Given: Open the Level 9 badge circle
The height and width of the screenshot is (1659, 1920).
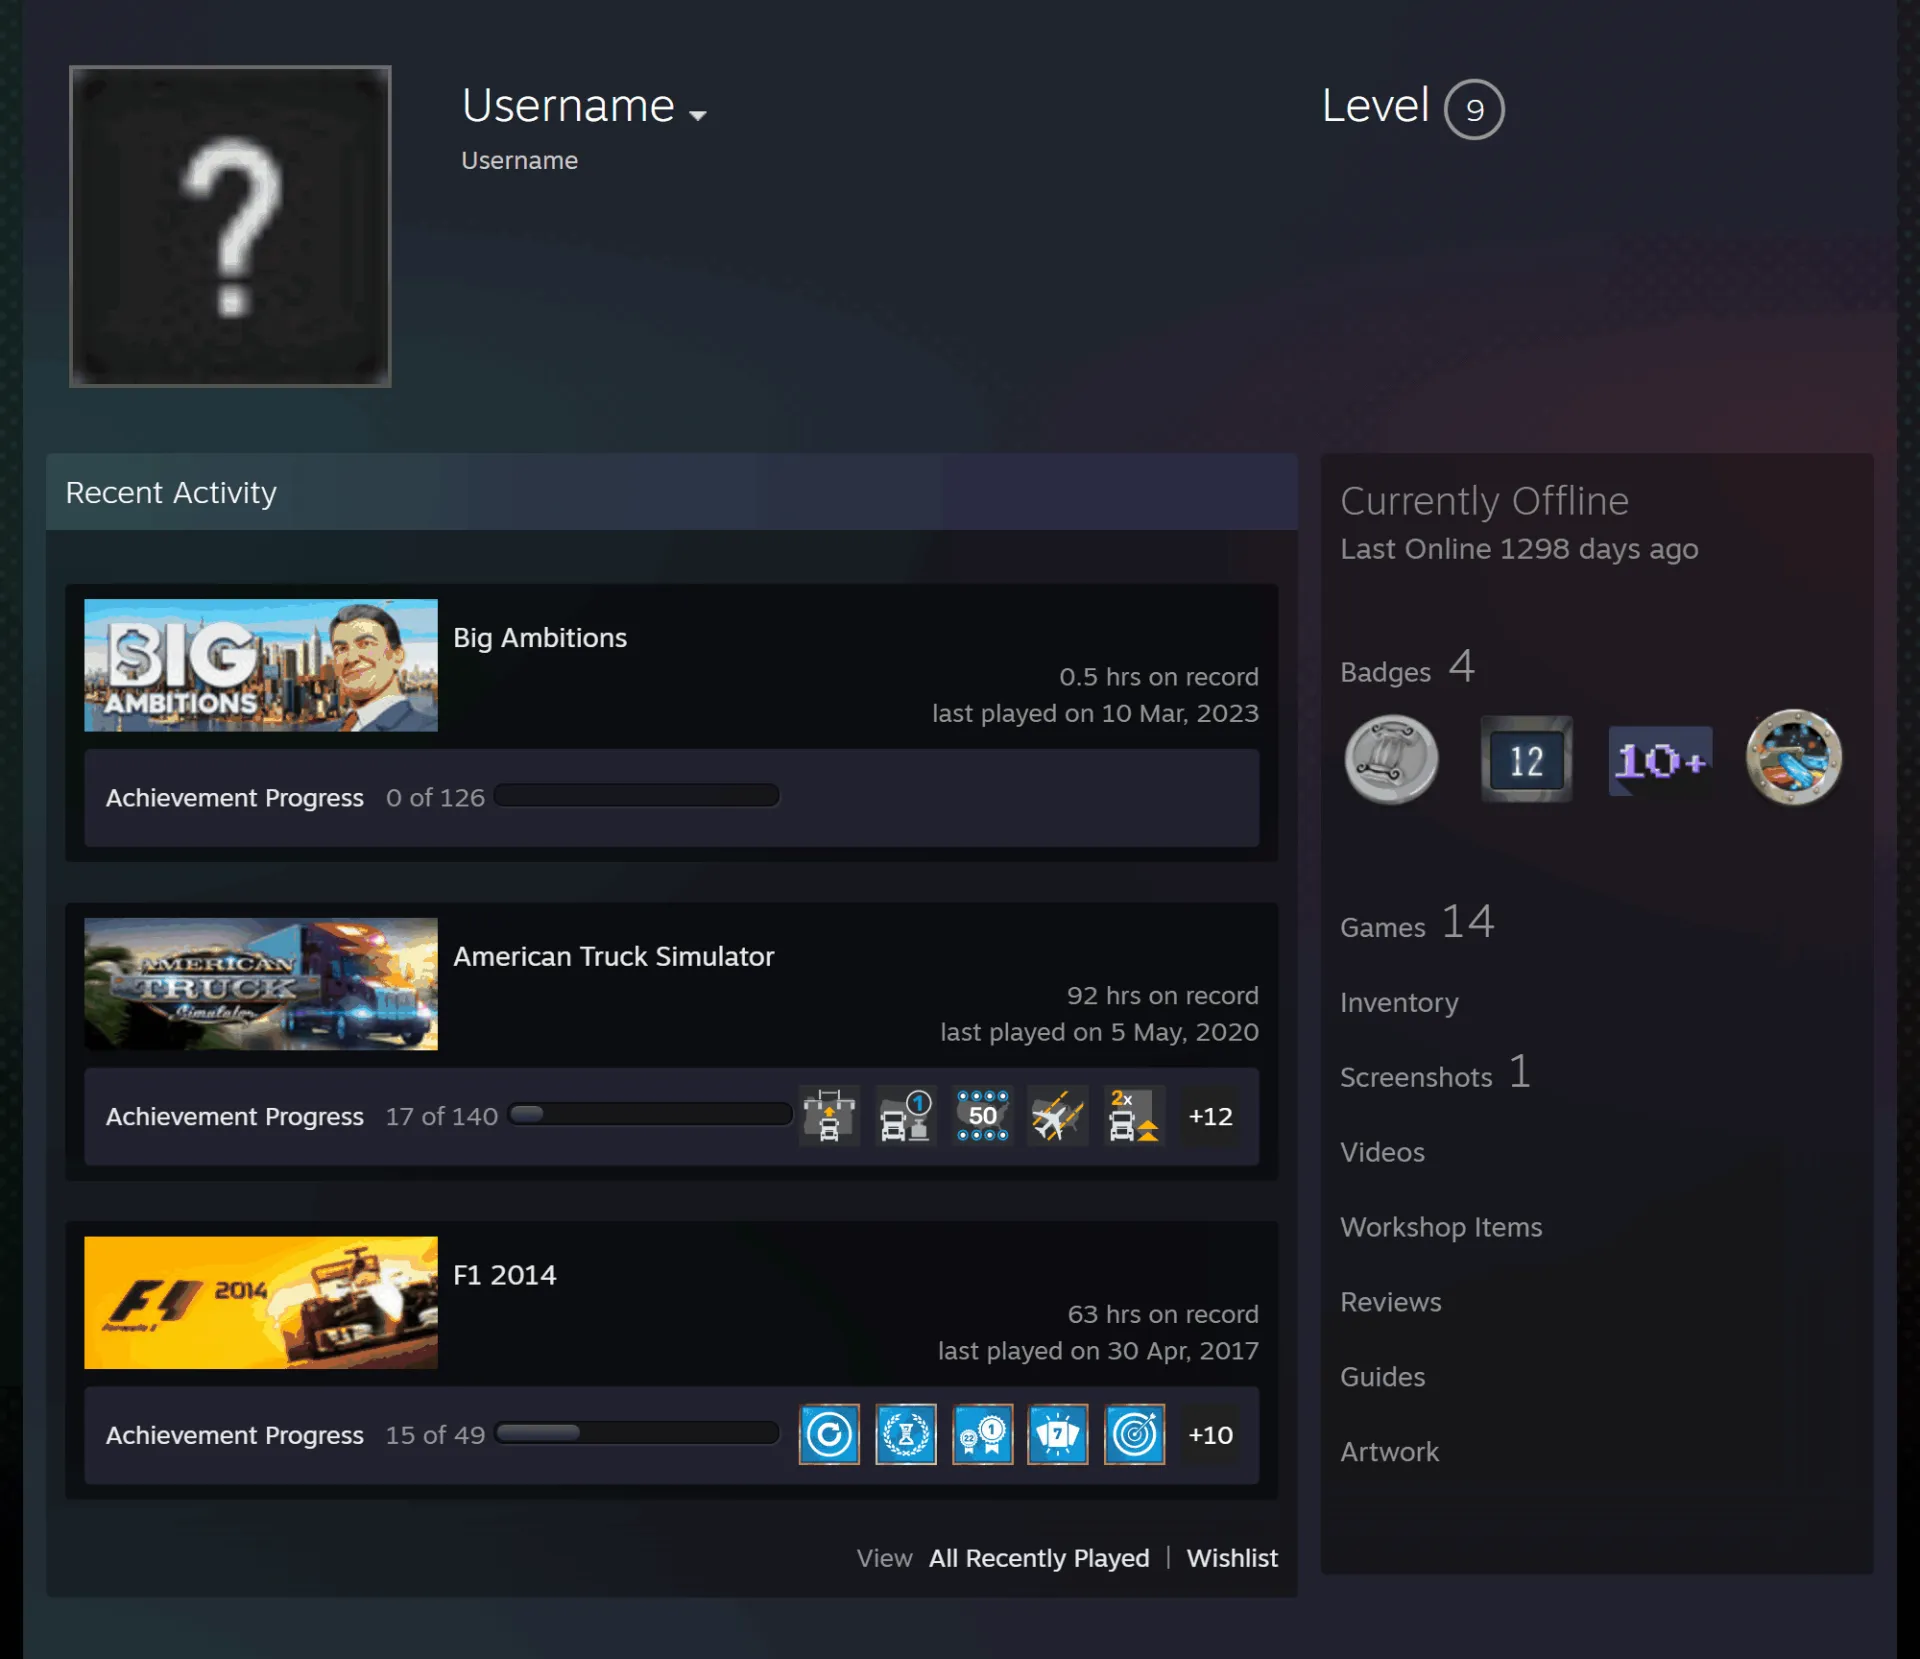Looking at the screenshot, I should pos(1474,109).
